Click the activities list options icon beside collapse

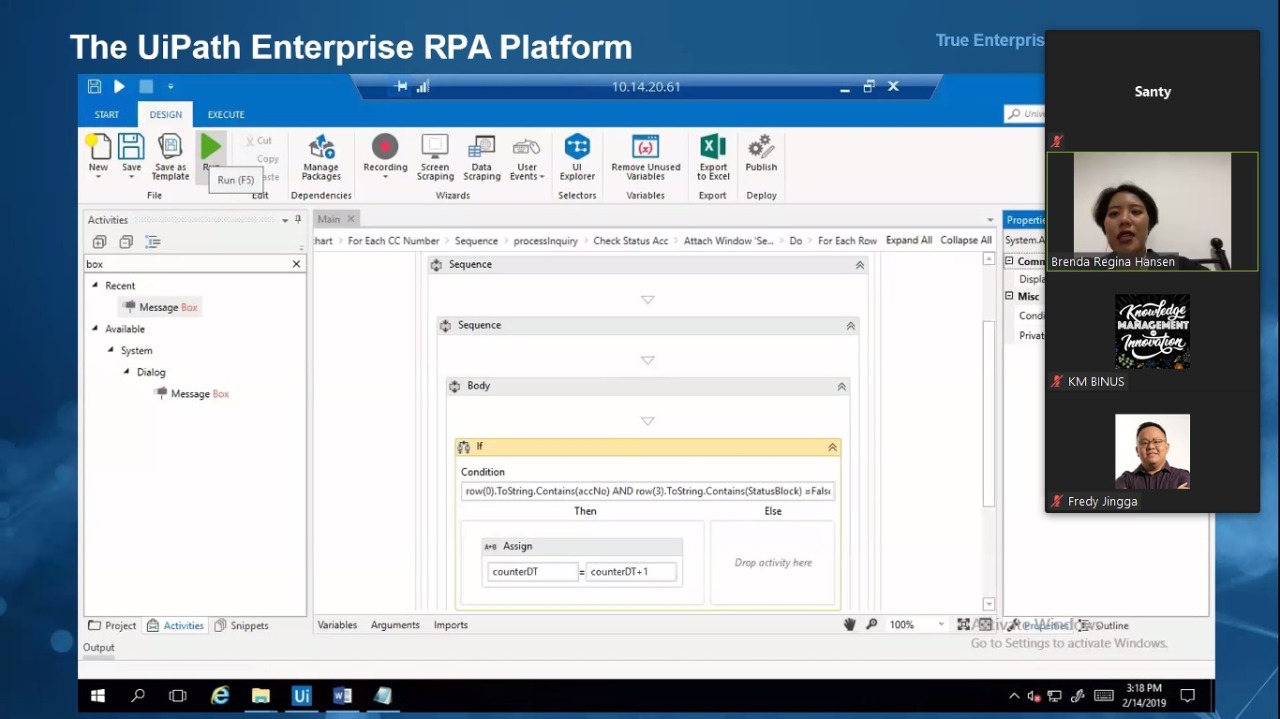[152, 242]
